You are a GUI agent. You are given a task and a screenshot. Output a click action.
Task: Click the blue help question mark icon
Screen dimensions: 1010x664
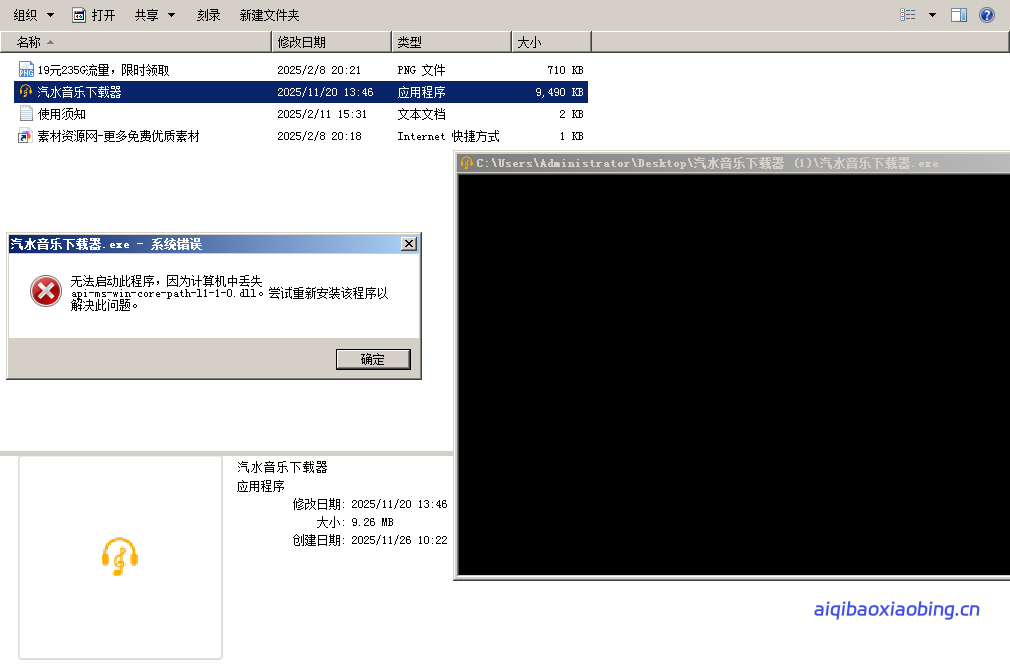click(987, 15)
